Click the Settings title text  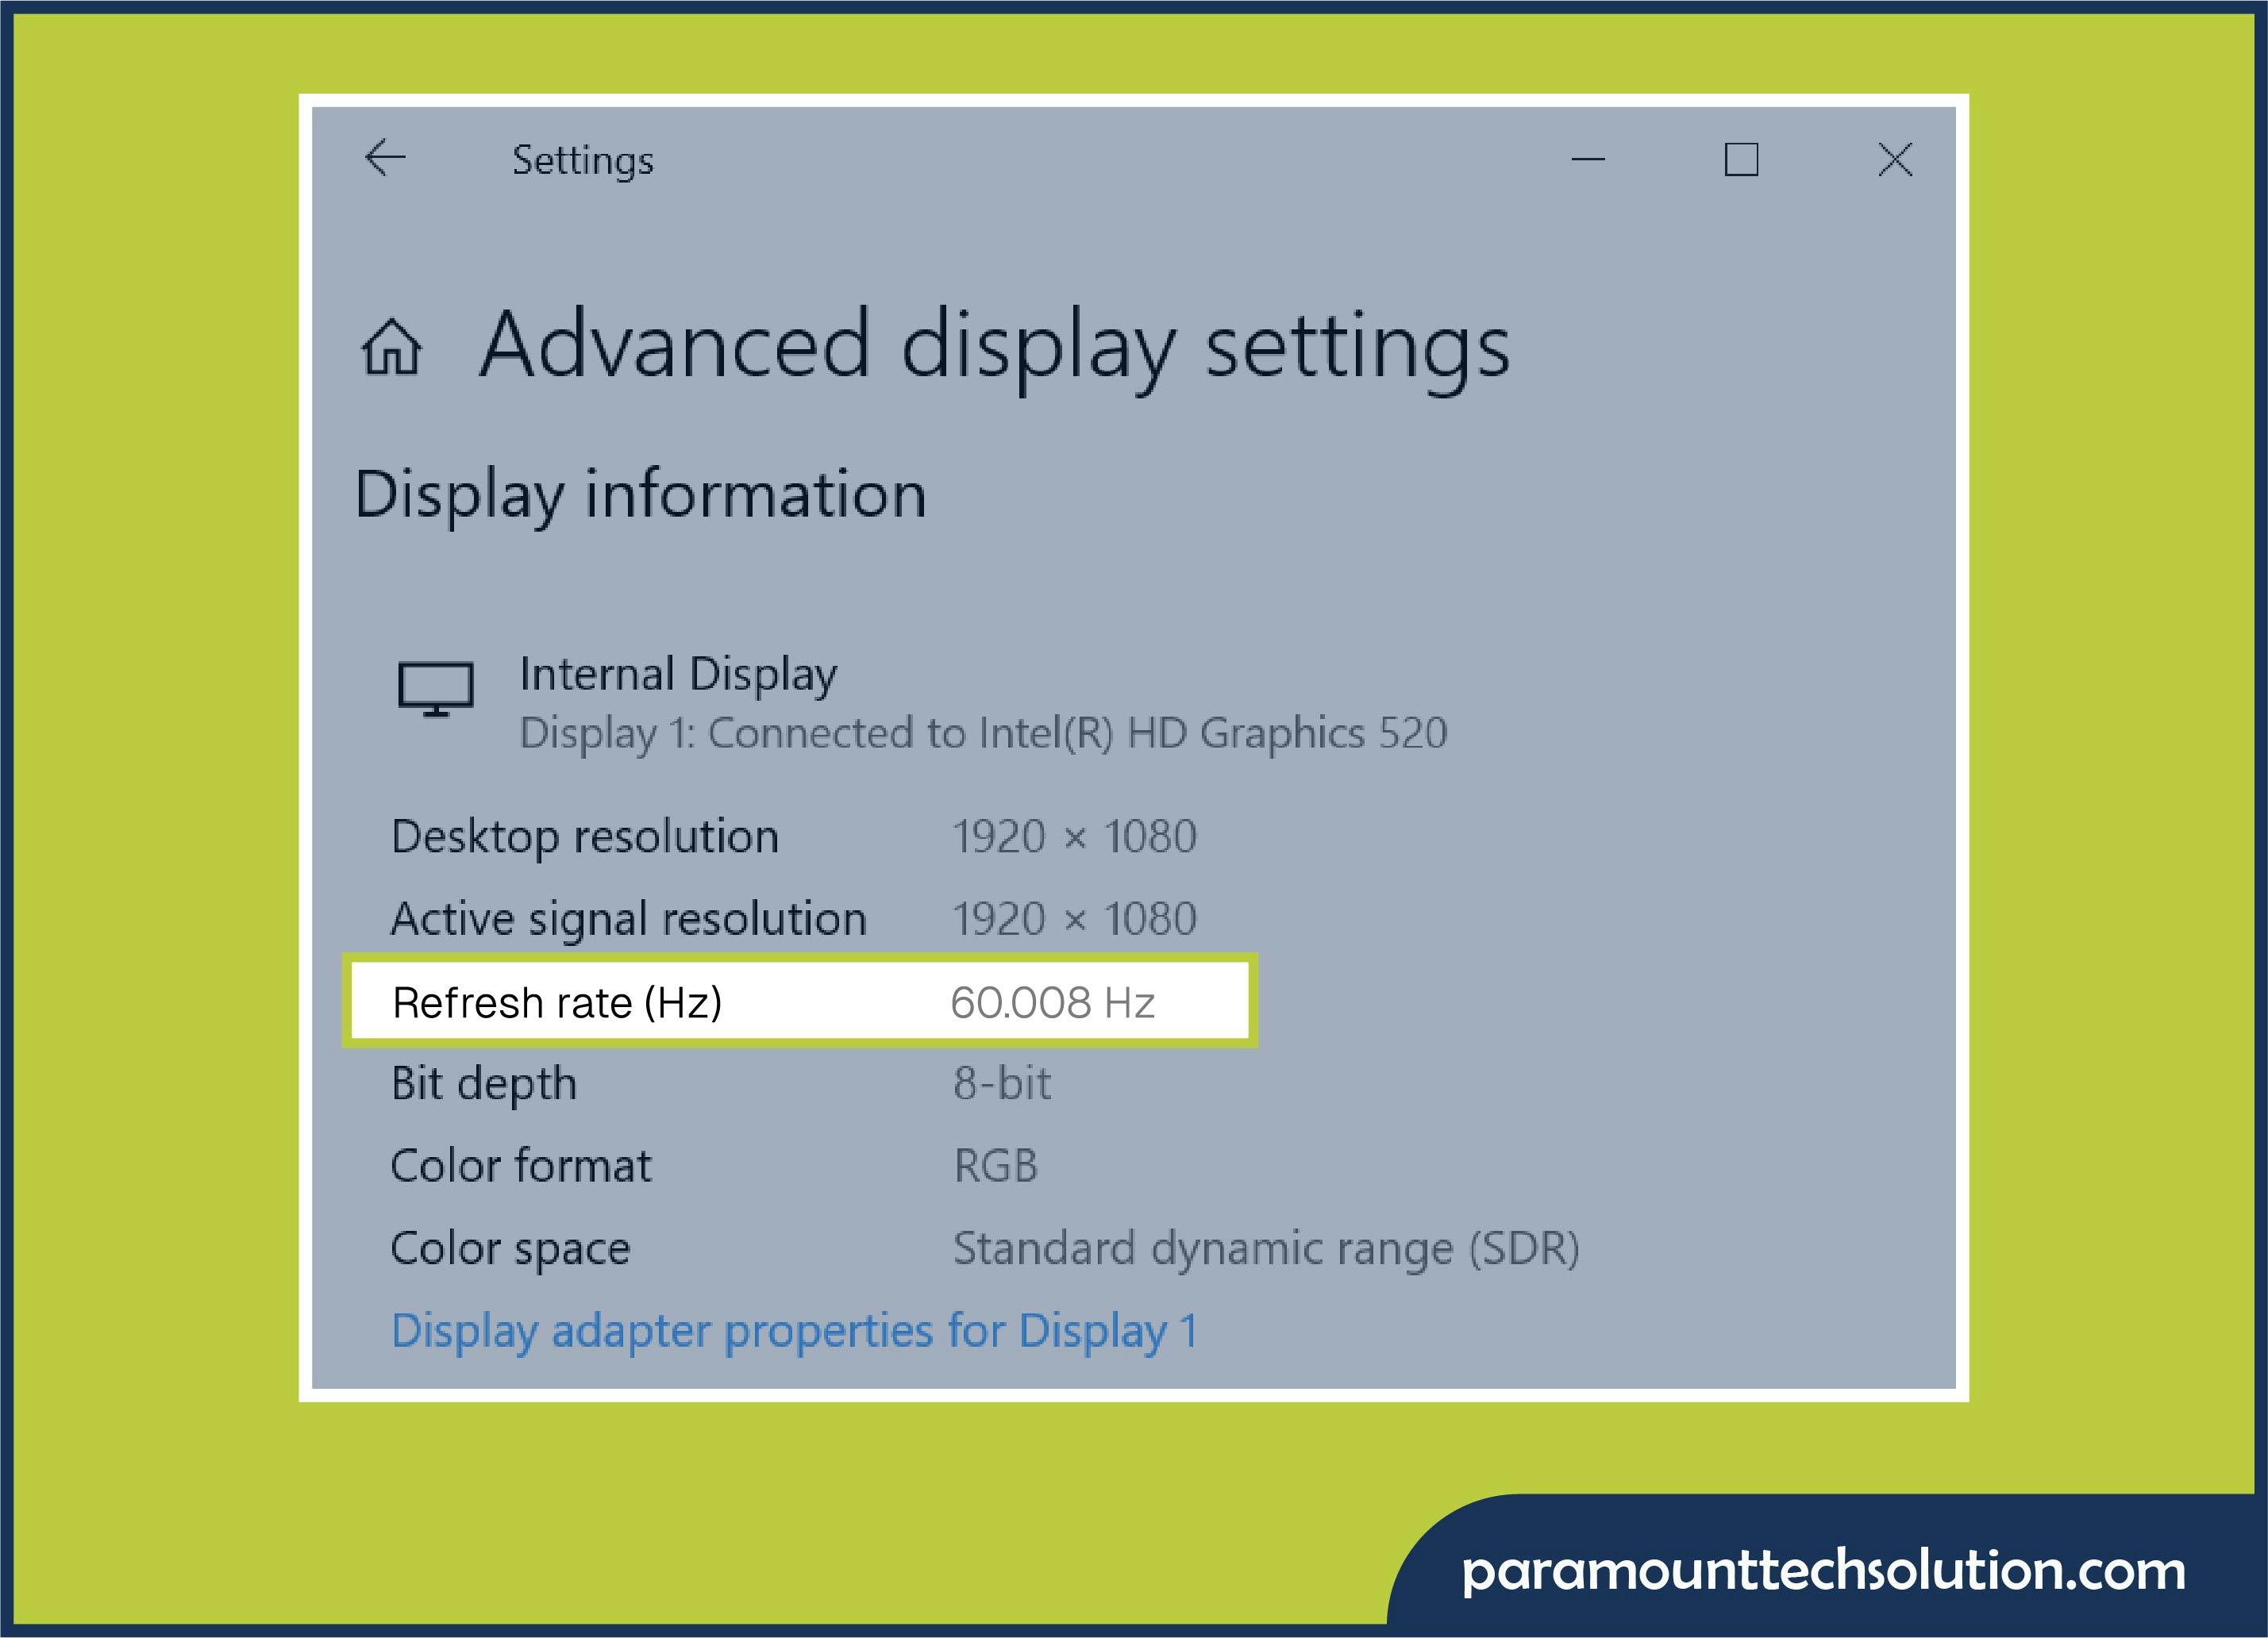point(582,161)
